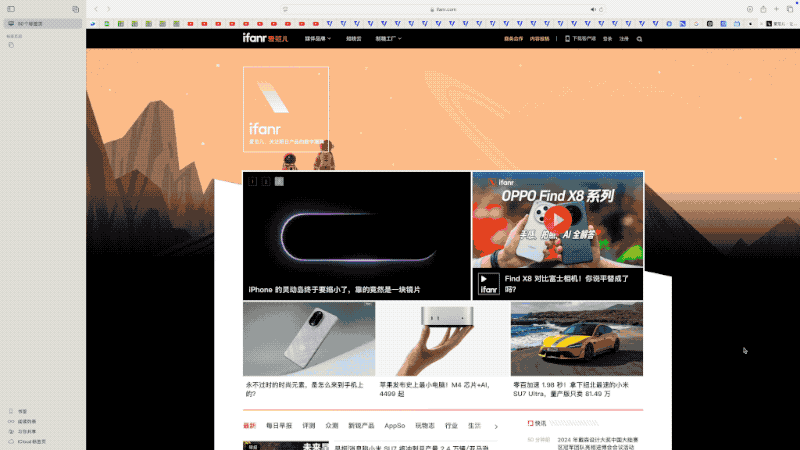Show the tab overview grid
The width and height of the screenshot is (800, 450).
788,9
